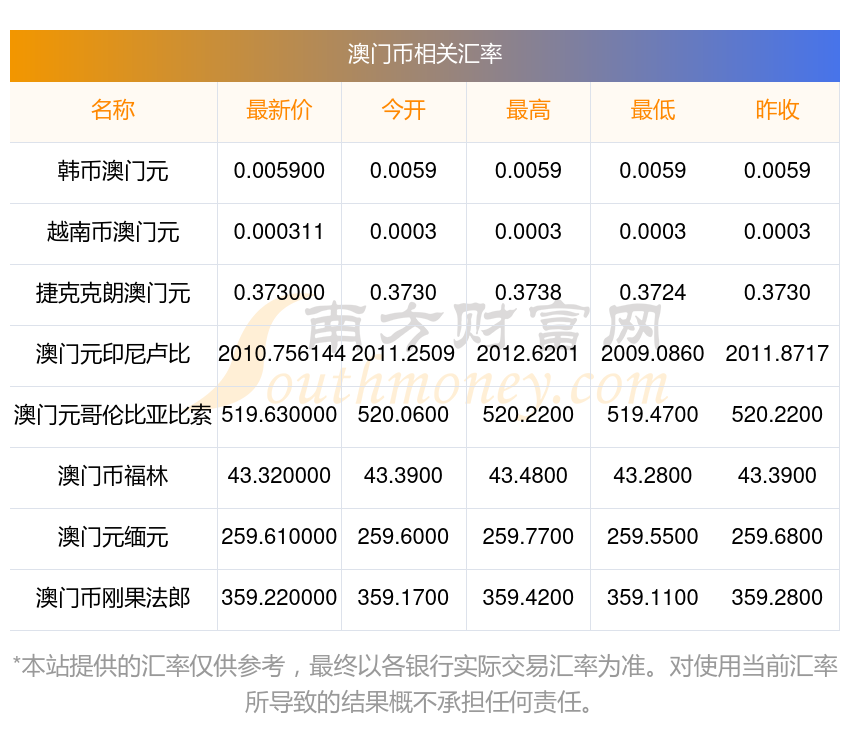This screenshot has width=850, height=733.
Task: Select latest price 2010.756144
Action: [x=282, y=353]
